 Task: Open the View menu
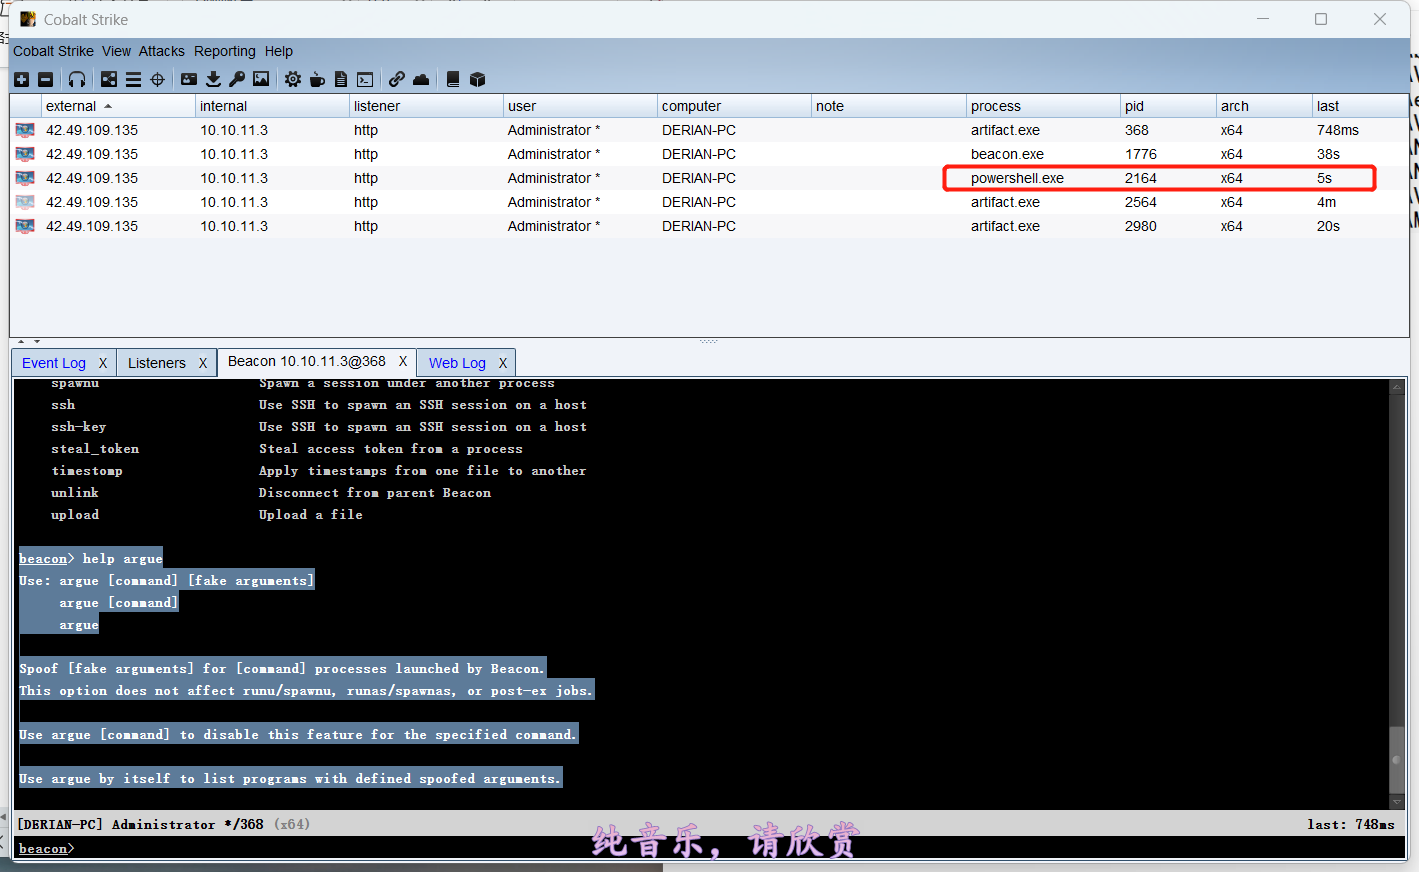click(x=116, y=51)
